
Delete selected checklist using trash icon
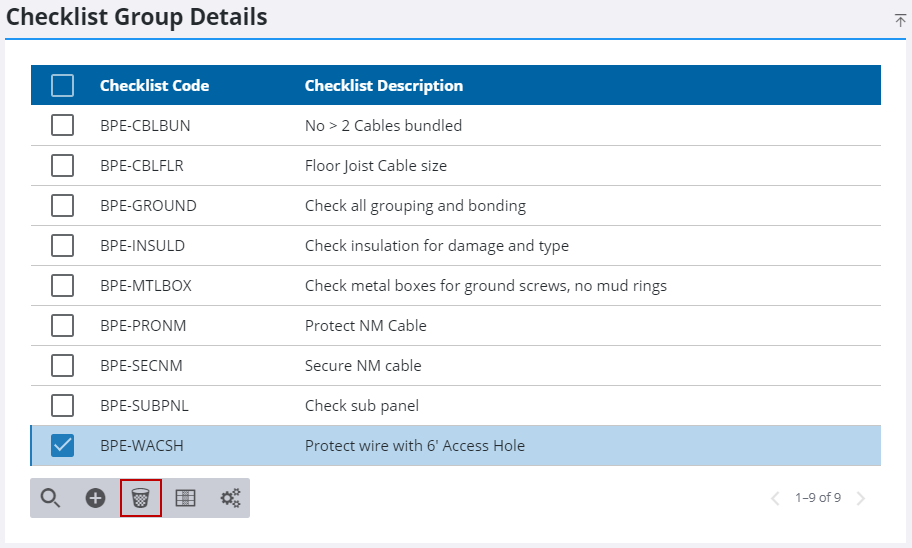click(x=141, y=498)
